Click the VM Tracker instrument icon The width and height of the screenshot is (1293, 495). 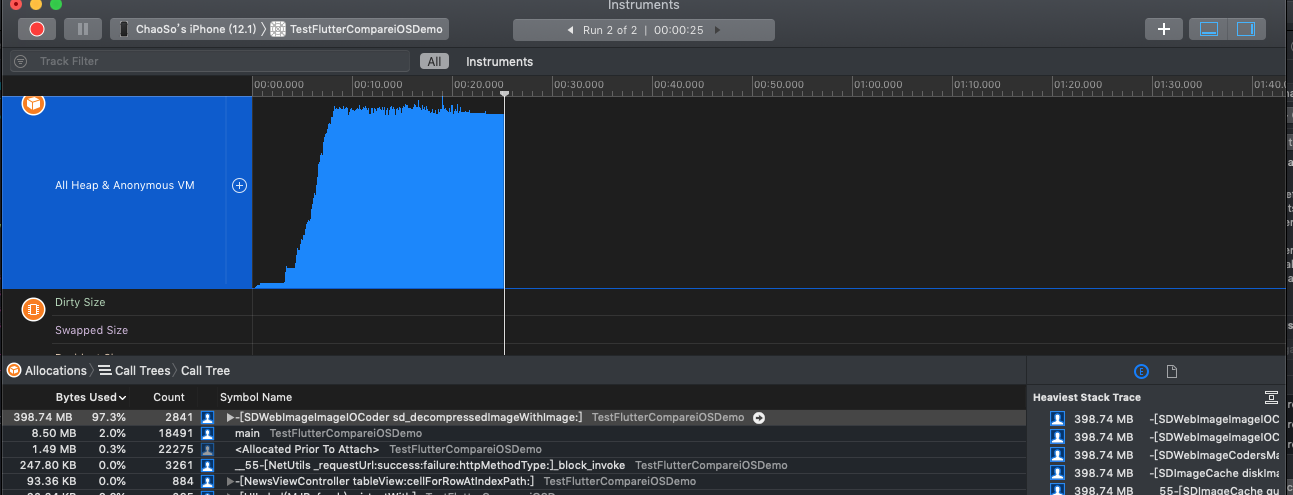click(x=33, y=309)
